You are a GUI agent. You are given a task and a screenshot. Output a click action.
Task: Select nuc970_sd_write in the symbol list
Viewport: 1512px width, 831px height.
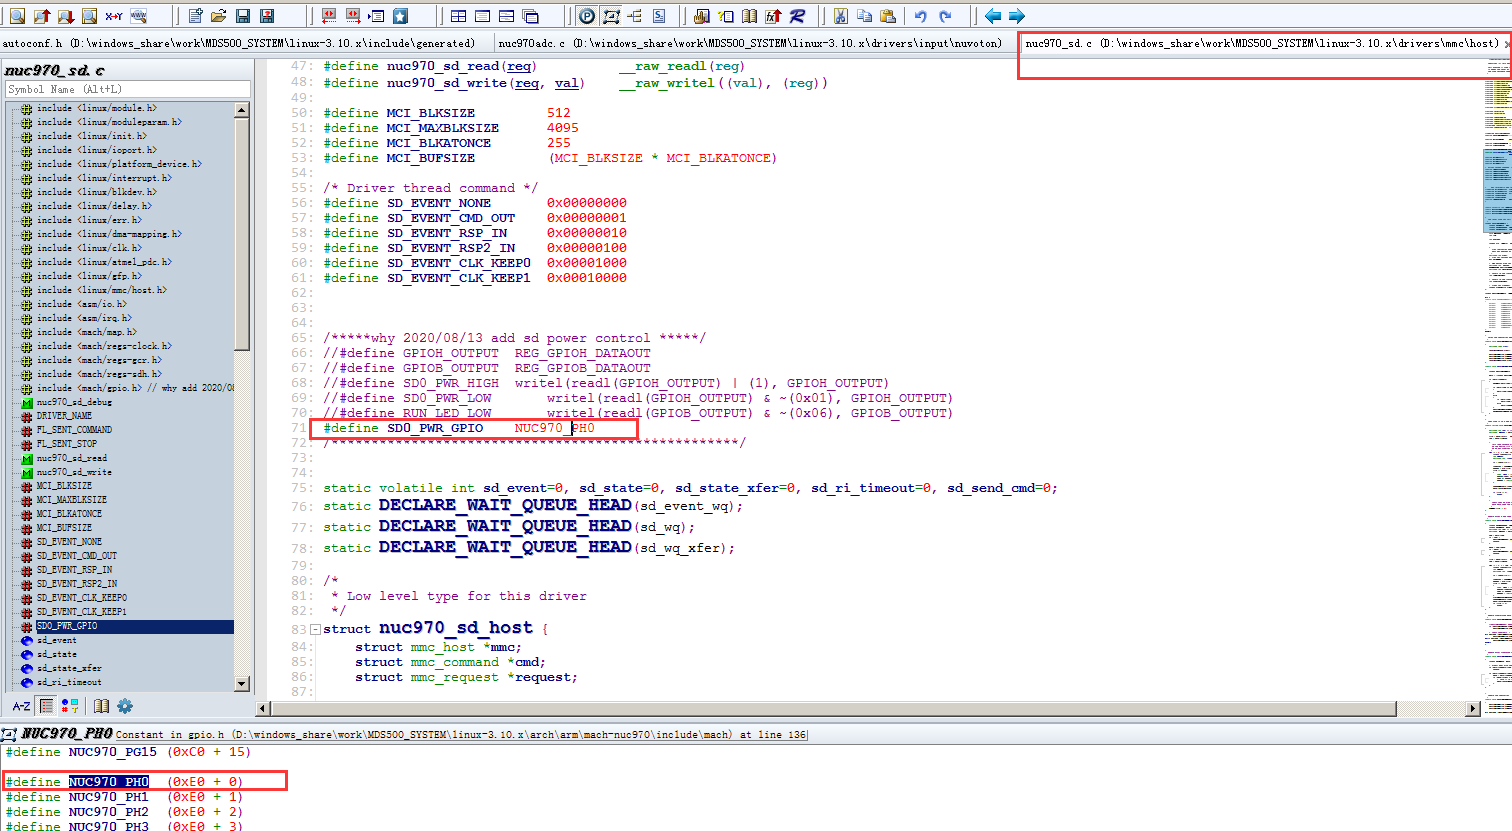tap(74, 472)
